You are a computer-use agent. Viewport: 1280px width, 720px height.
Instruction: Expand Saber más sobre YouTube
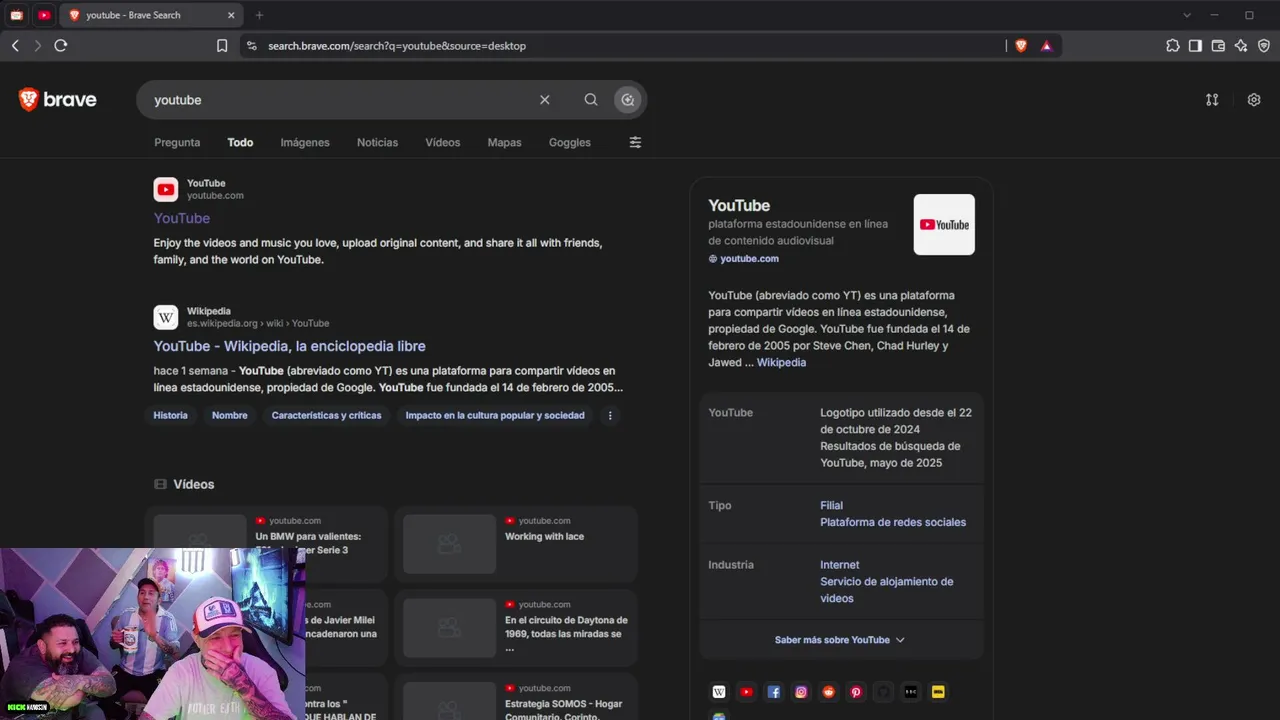pyautogui.click(x=840, y=640)
